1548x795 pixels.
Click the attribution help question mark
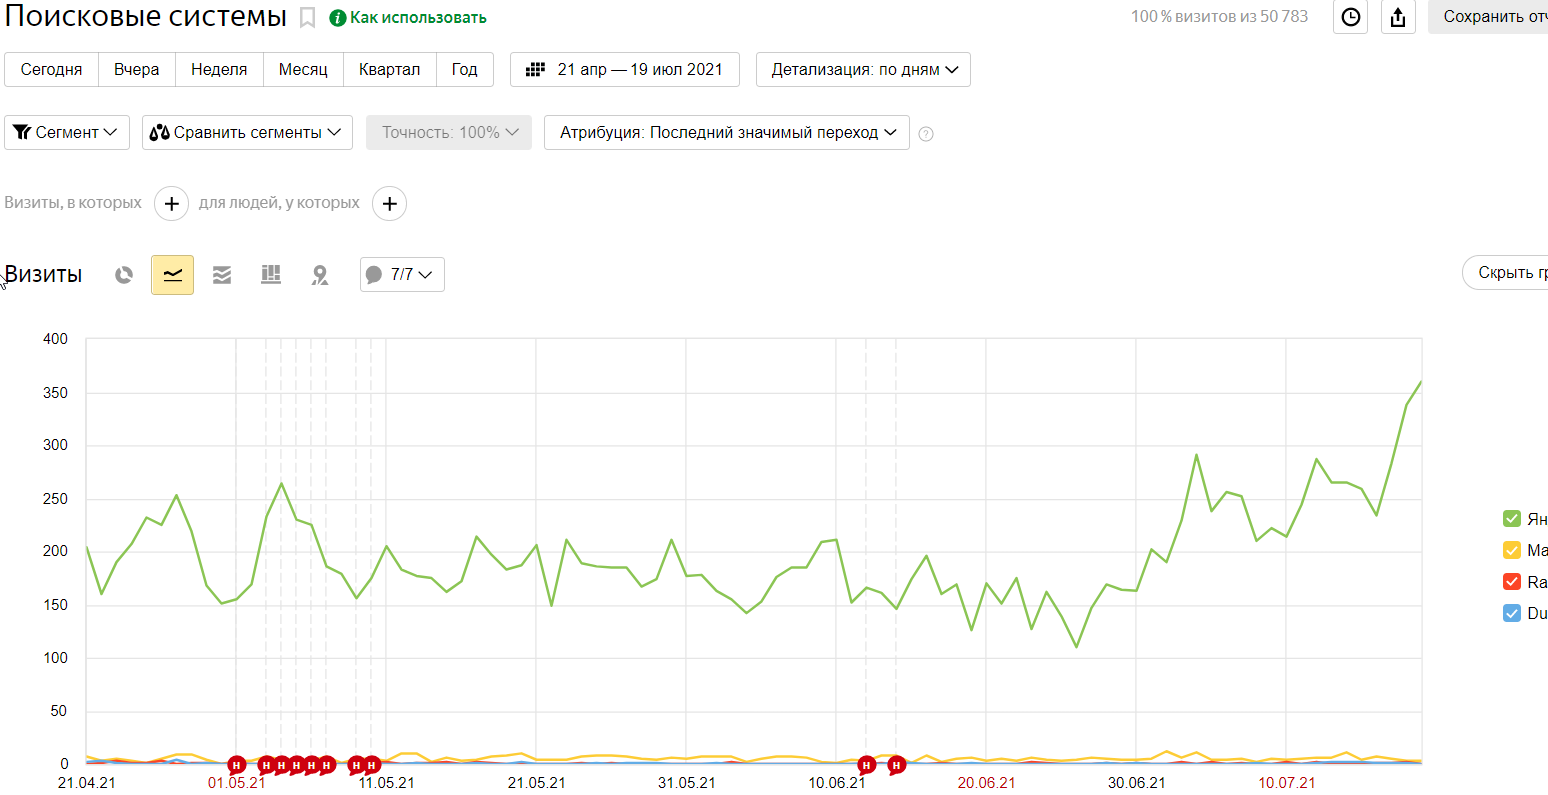(926, 134)
